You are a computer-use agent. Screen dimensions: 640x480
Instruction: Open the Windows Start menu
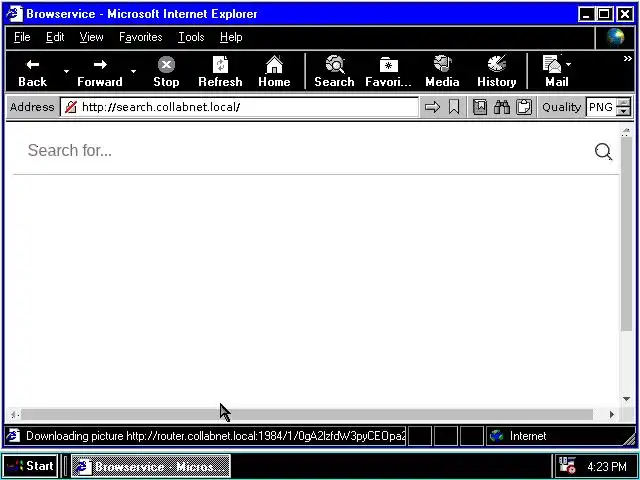[x=30, y=466]
